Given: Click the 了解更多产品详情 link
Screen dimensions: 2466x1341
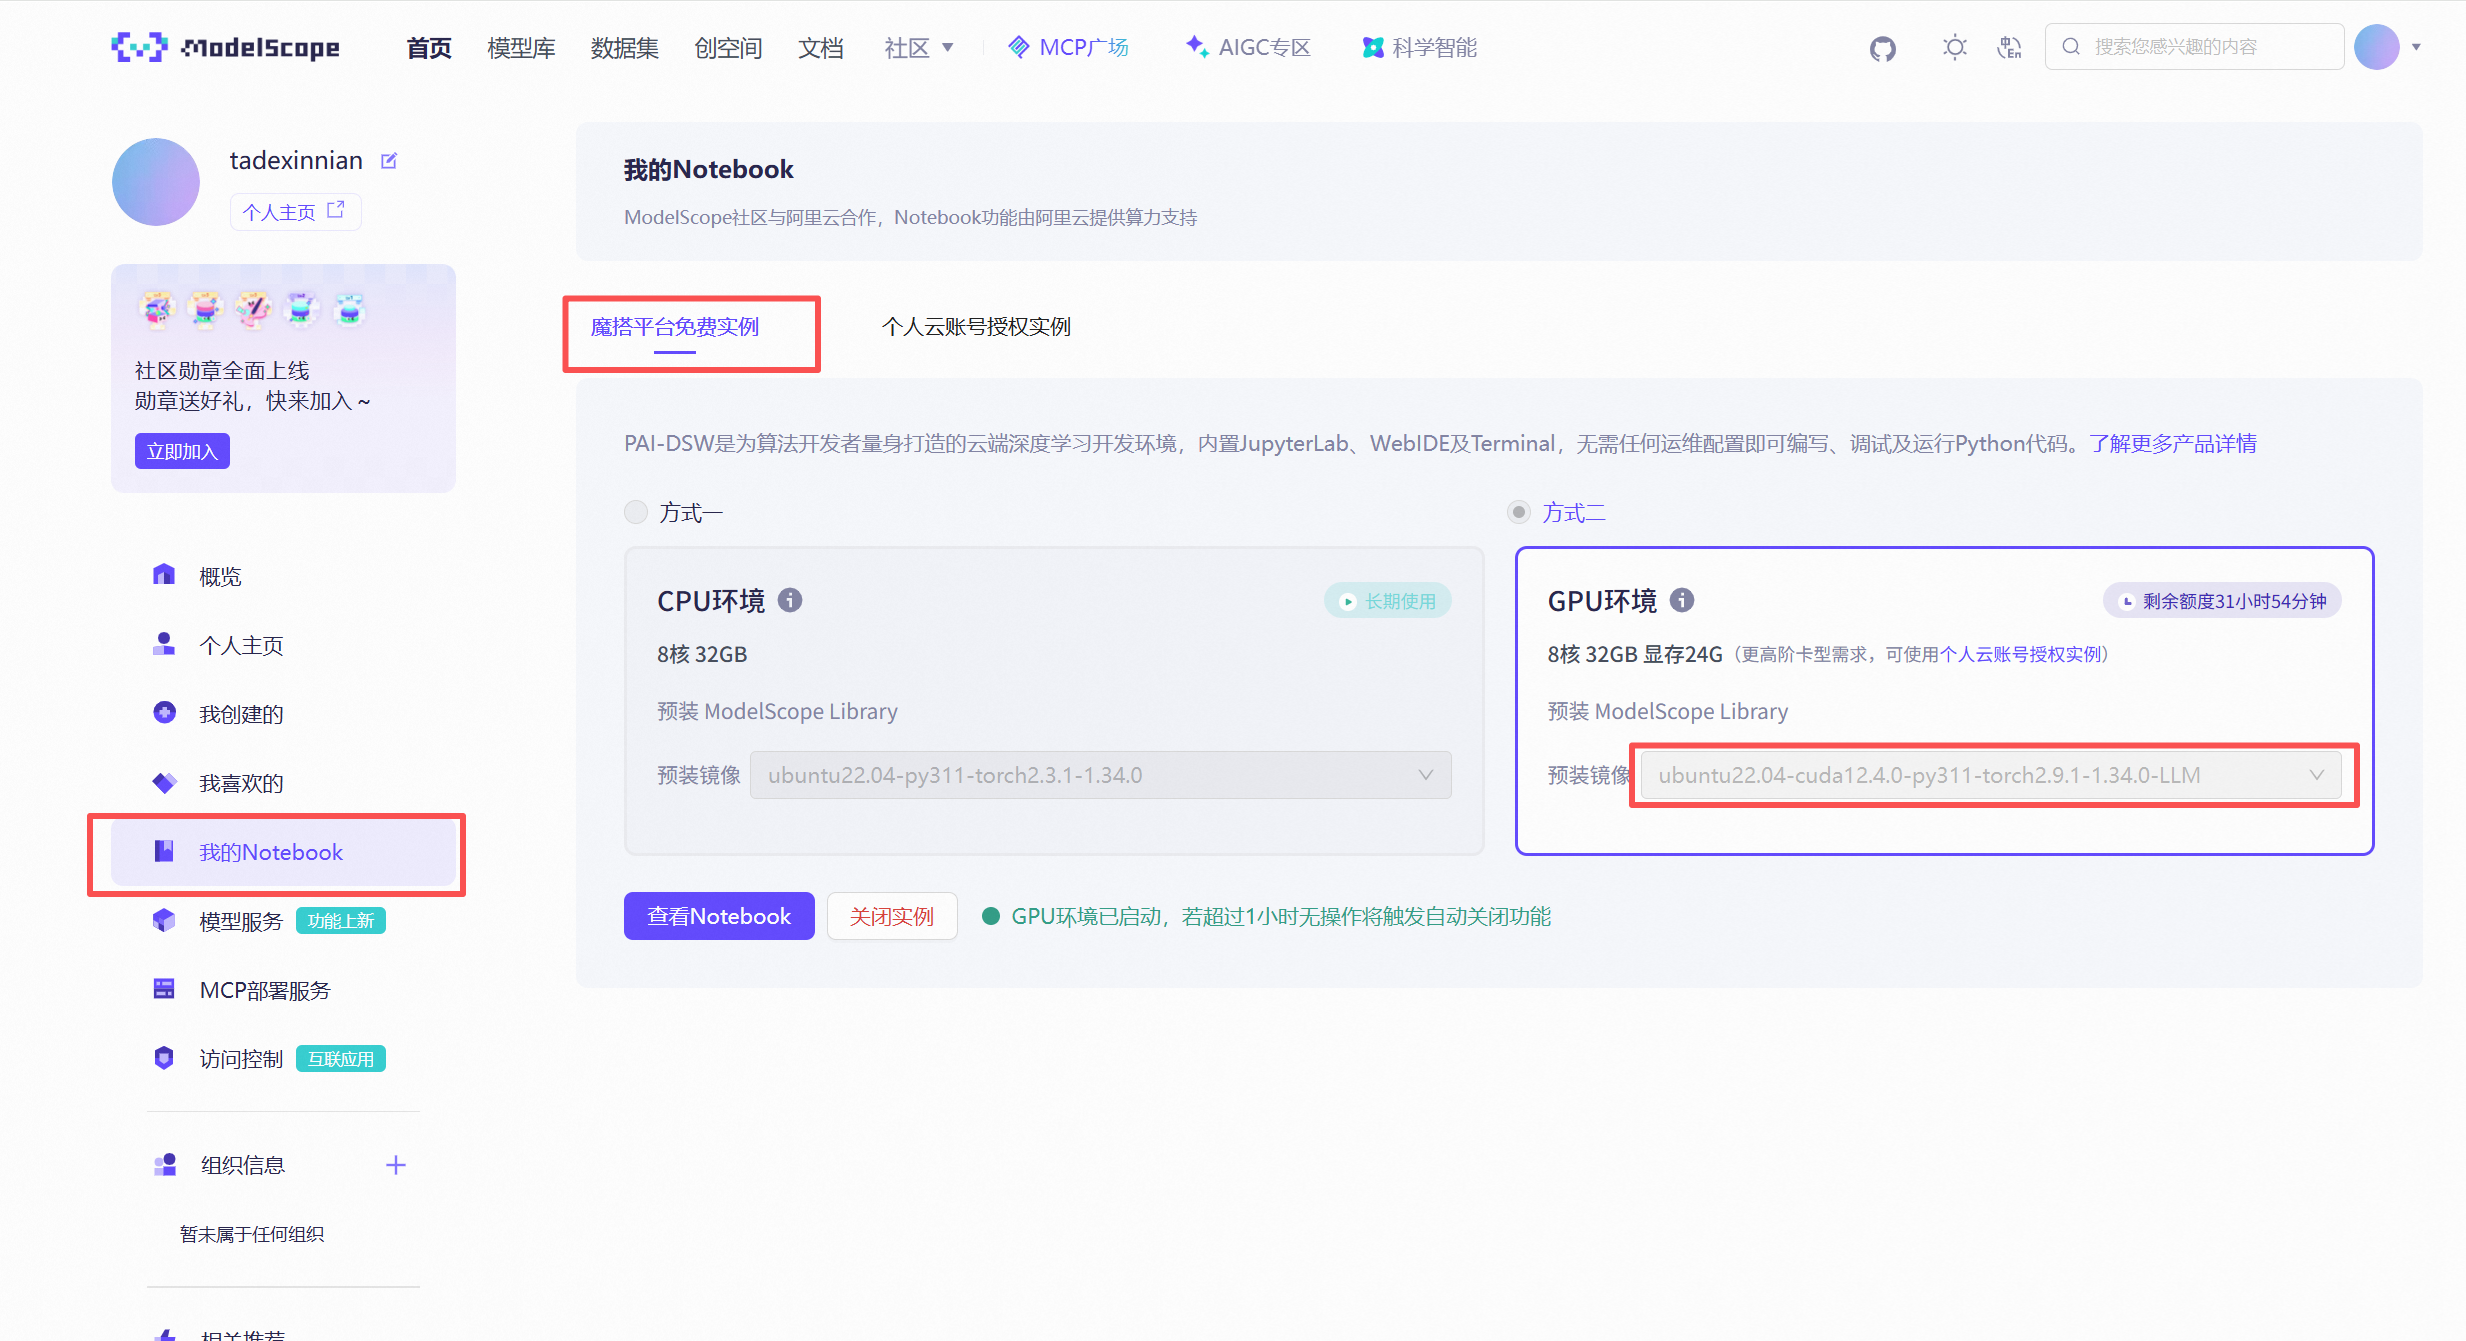Looking at the screenshot, I should click(x=2172, y=444).
